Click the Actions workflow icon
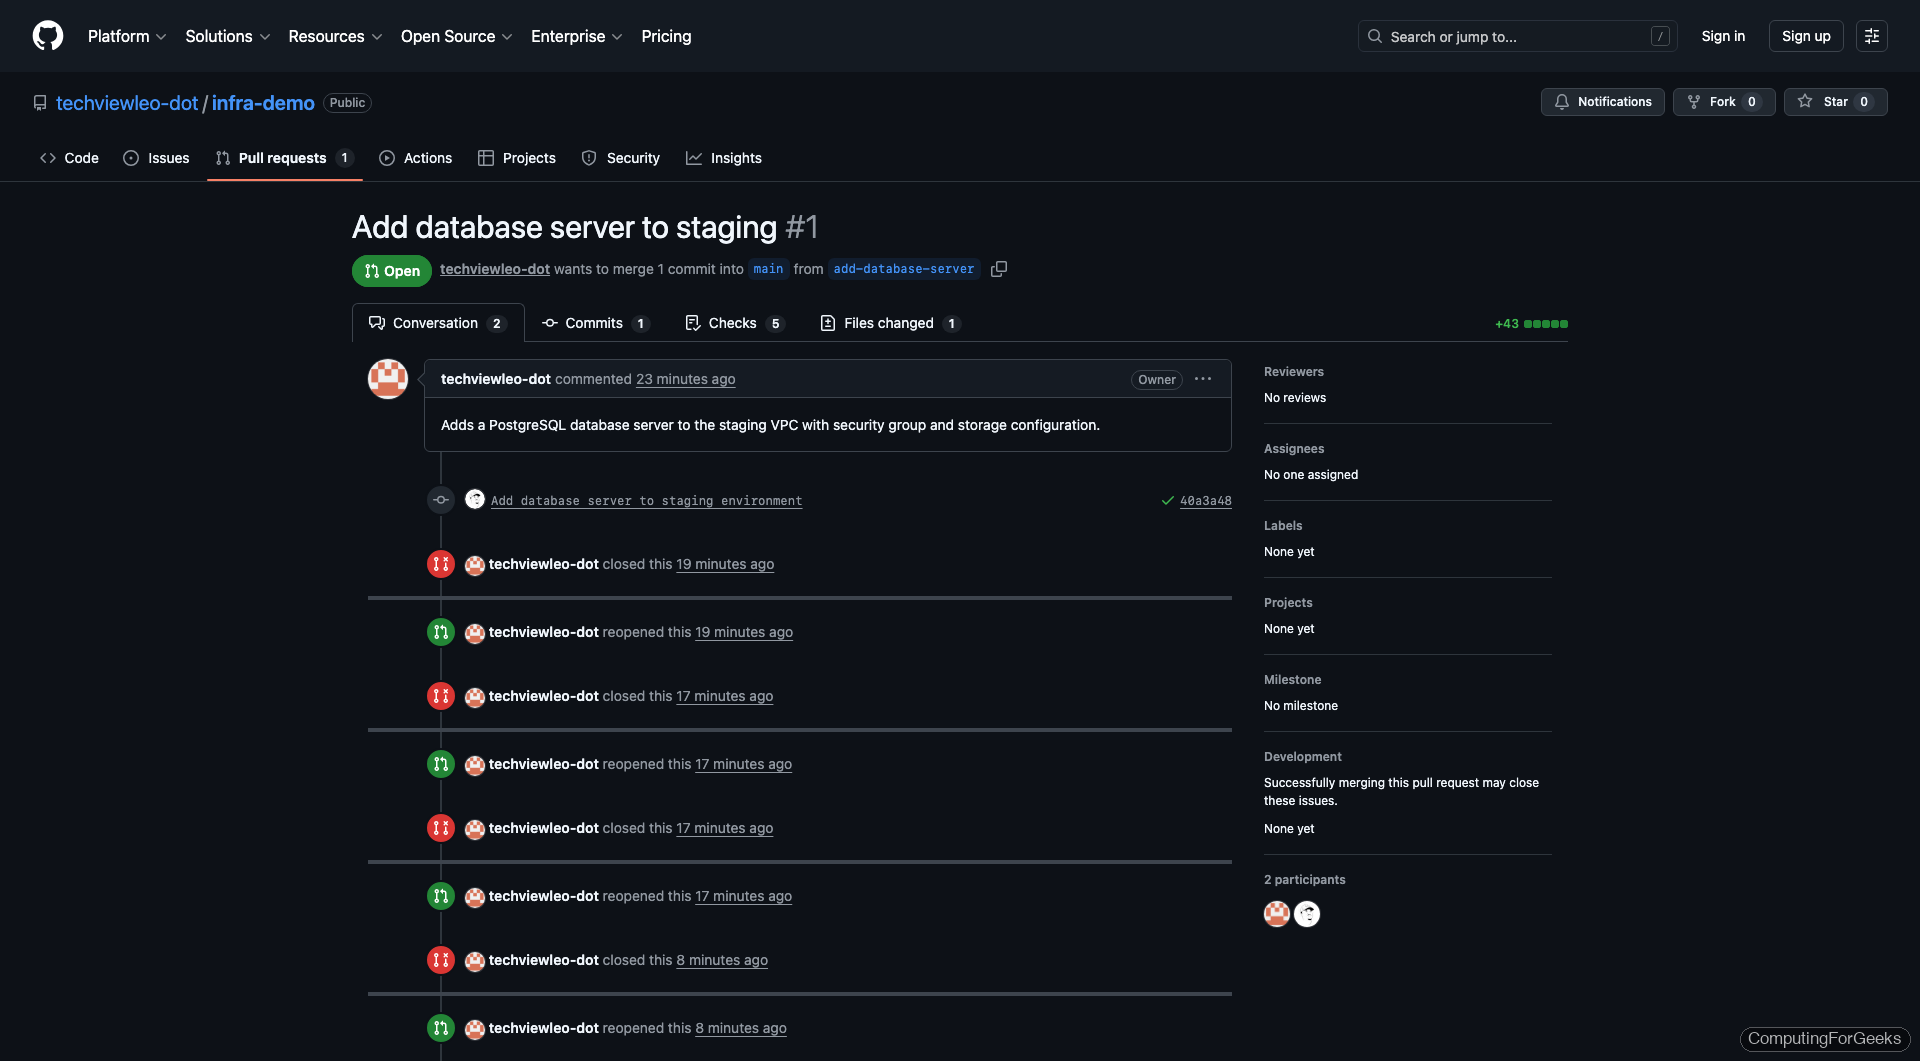Viewport: 1920px width, 1061px height. (x=387, y=158)
